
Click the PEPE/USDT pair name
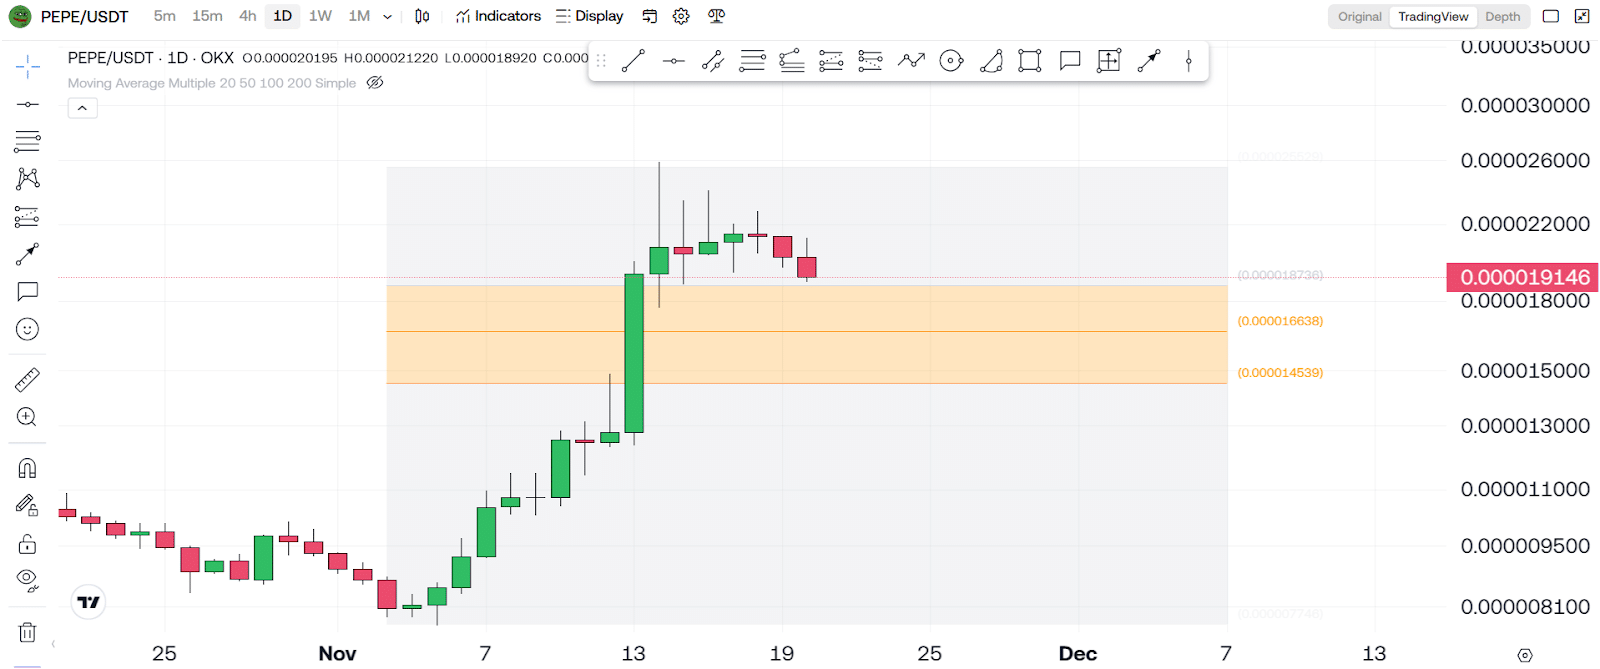[85, 17]
